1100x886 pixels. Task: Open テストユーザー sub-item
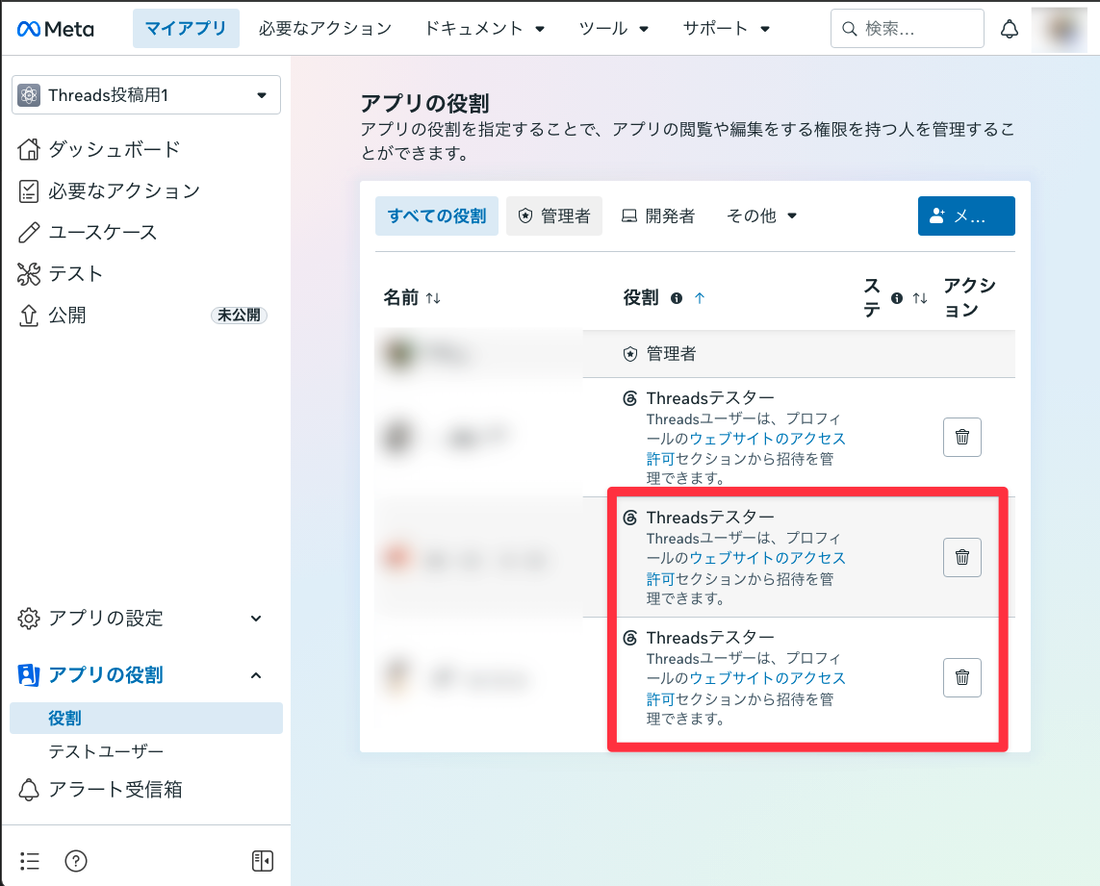(105, 751)
